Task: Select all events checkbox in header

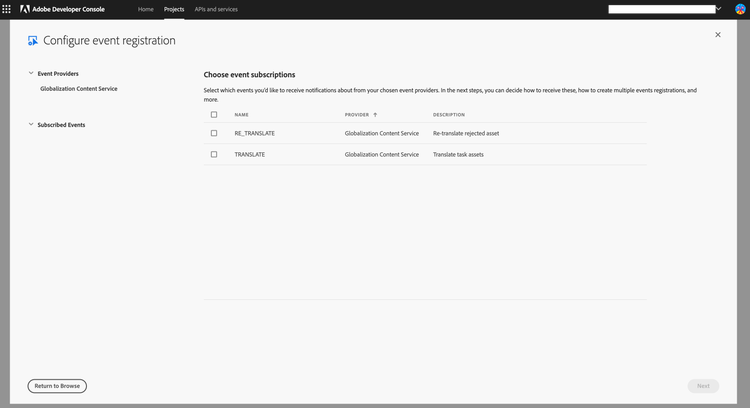Action: click(x=214, y=115)
